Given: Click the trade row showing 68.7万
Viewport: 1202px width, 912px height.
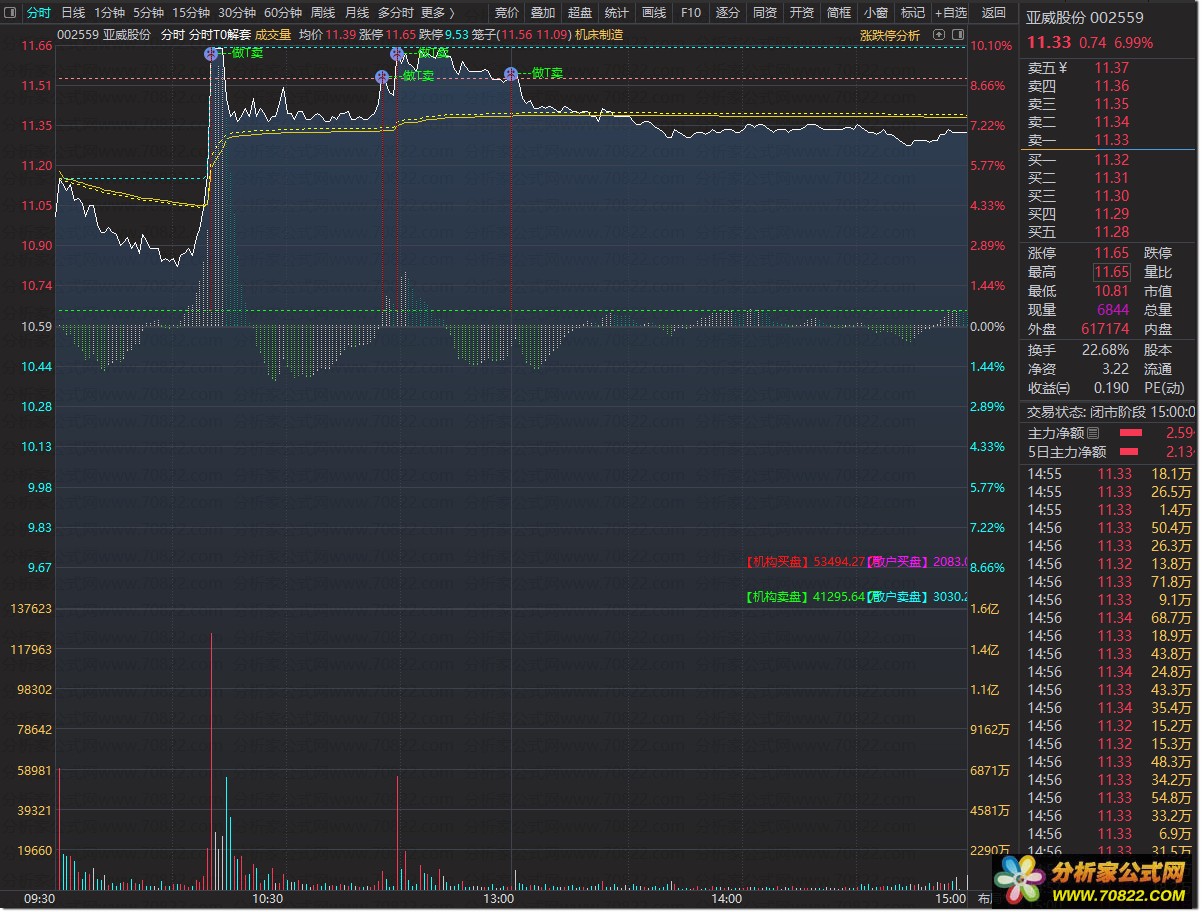Looking at the screenshot, I should coord(1110,618).
